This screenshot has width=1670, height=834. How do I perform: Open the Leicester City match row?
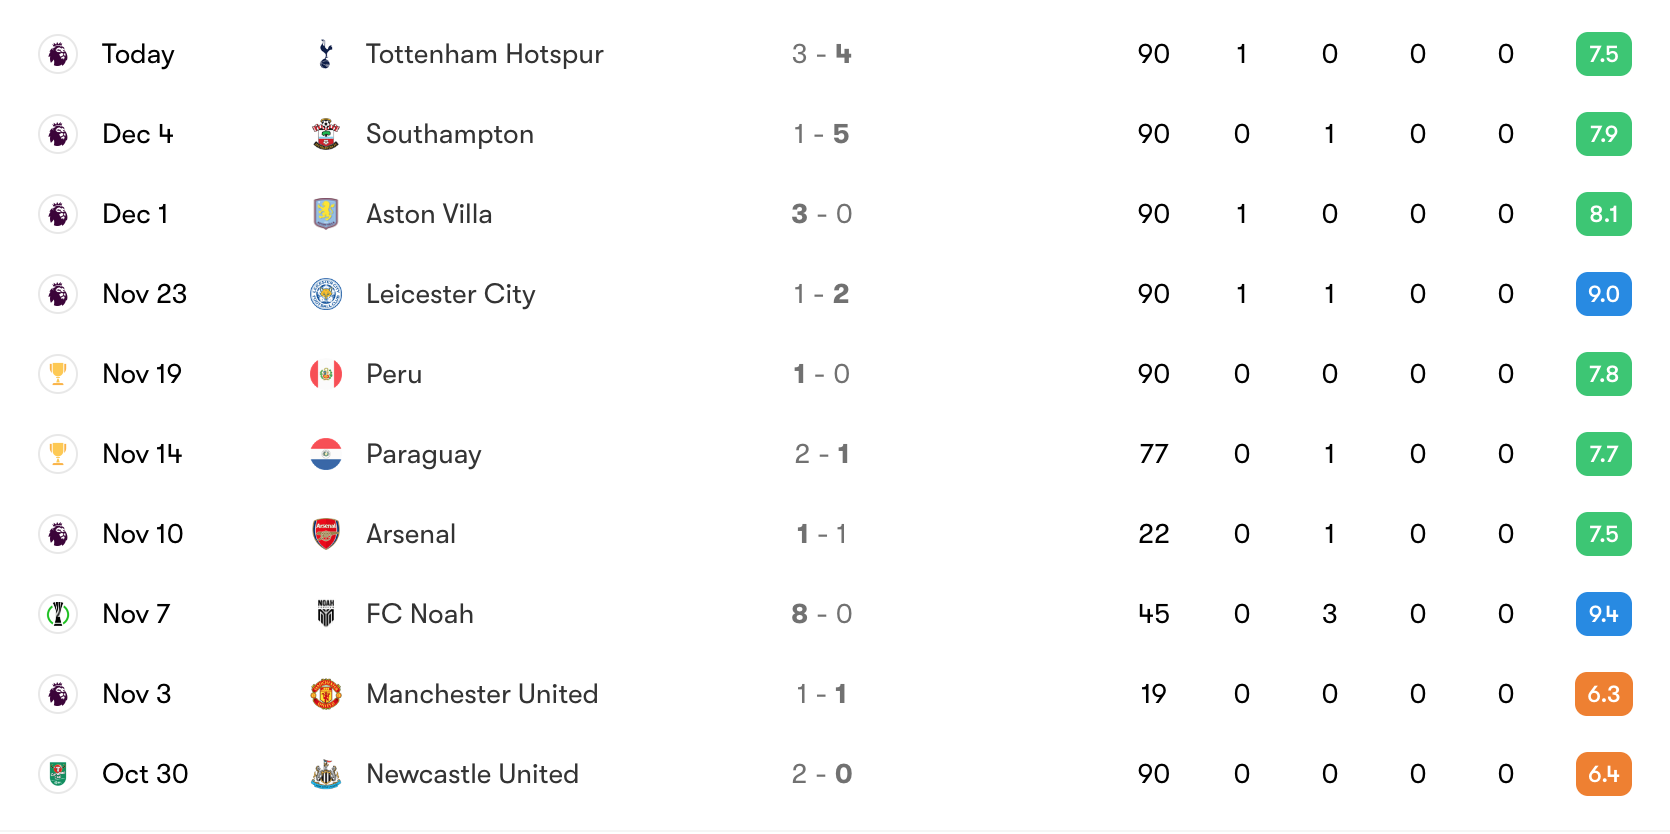tap(835, 294)
